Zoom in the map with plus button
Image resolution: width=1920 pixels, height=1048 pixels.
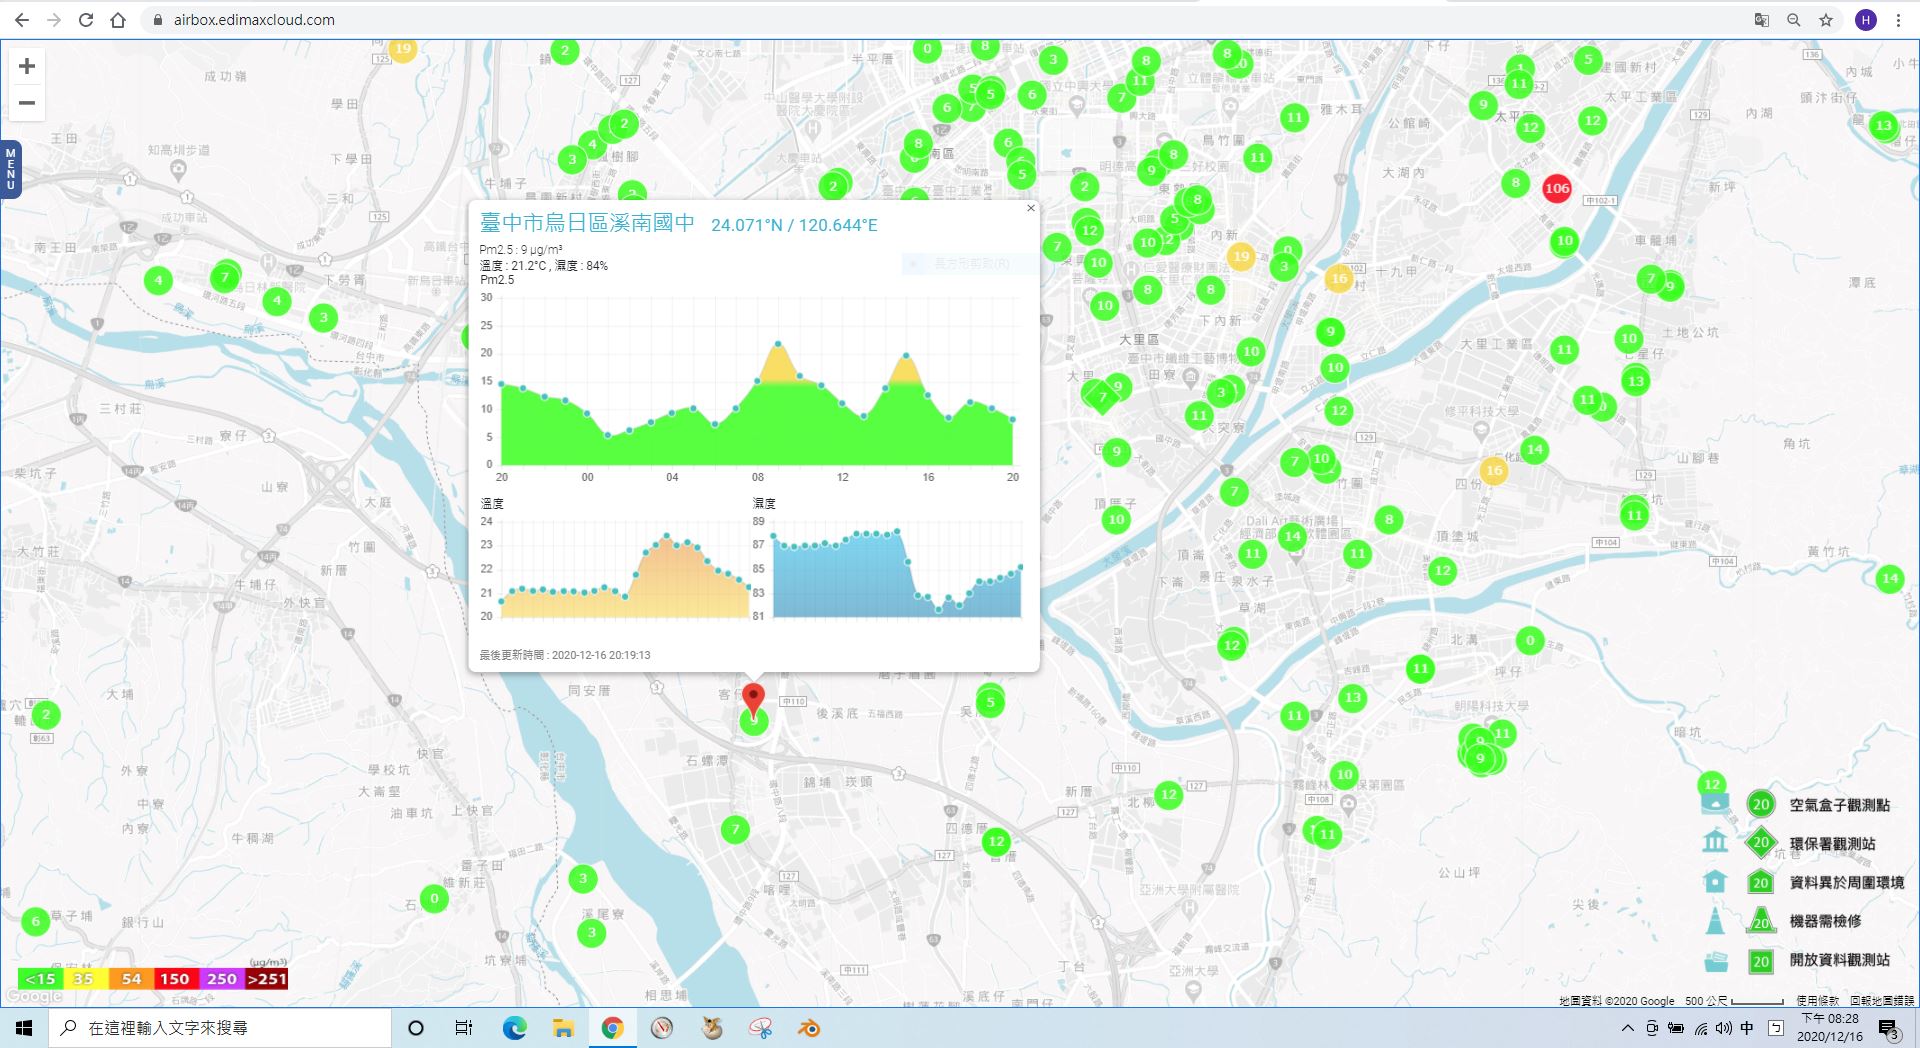click(x=27, y=66)
